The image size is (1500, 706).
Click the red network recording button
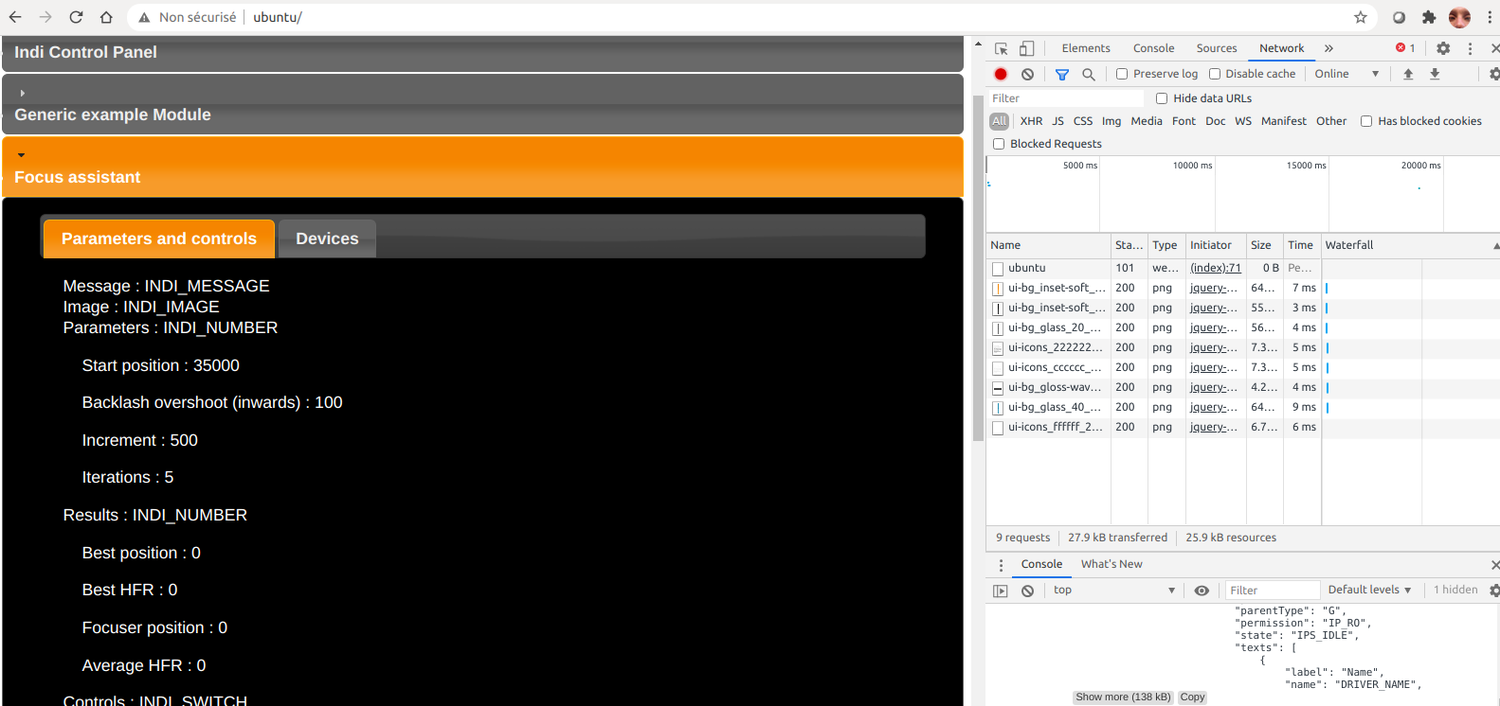pyautogui.click(x=1000, y=74)
